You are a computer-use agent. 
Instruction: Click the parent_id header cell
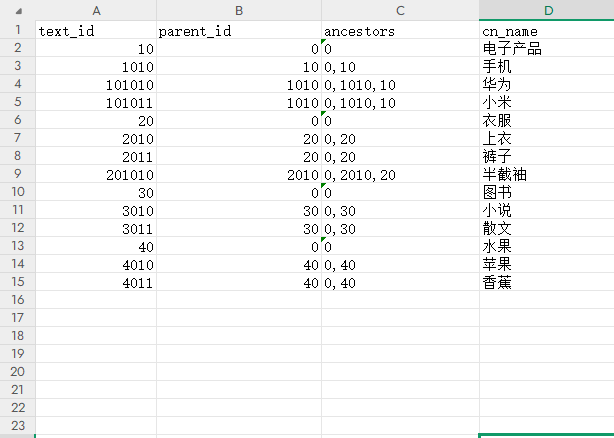click(x=239, y=30)
